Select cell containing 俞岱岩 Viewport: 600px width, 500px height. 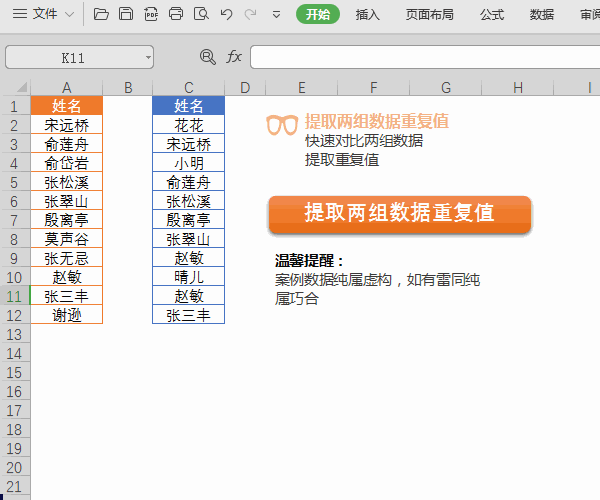click(x=67, y=163)
